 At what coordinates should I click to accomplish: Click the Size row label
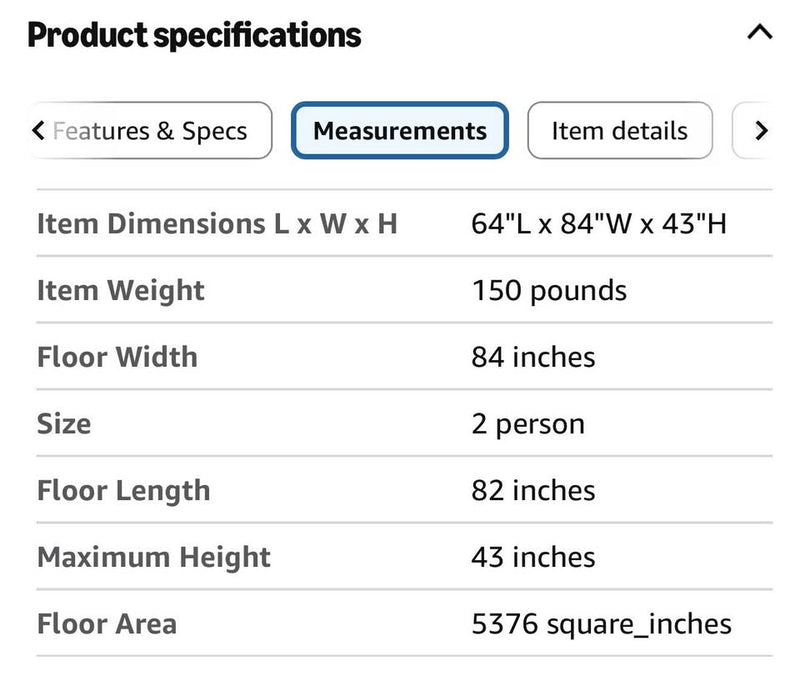64,423
